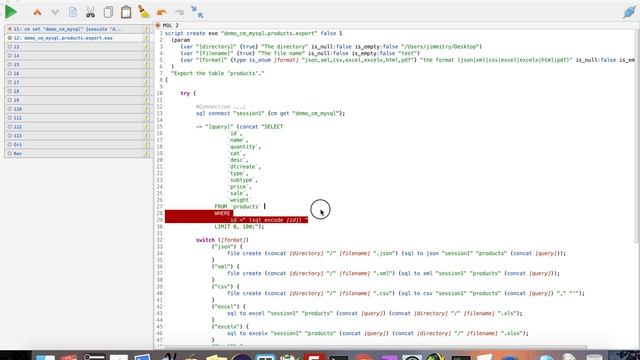Open the Rev entry in the list
Viewport: 640px width, 360px height.
tap(78, 153)
